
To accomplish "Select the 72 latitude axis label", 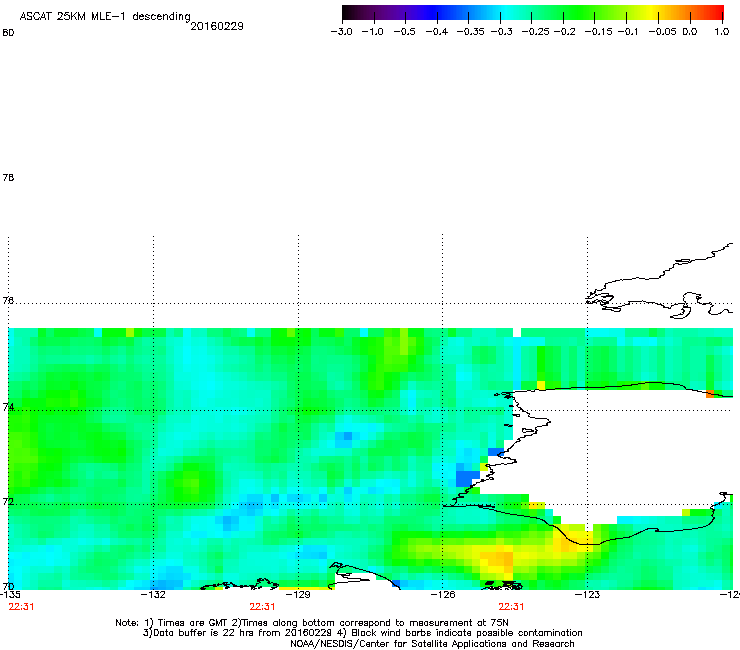I will [8, 501].
